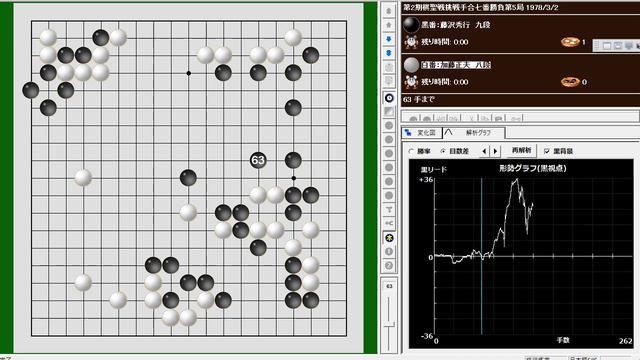Click black player's 残り時間: 0:00 text
640x360 pixels.
(x=444, y=42)
